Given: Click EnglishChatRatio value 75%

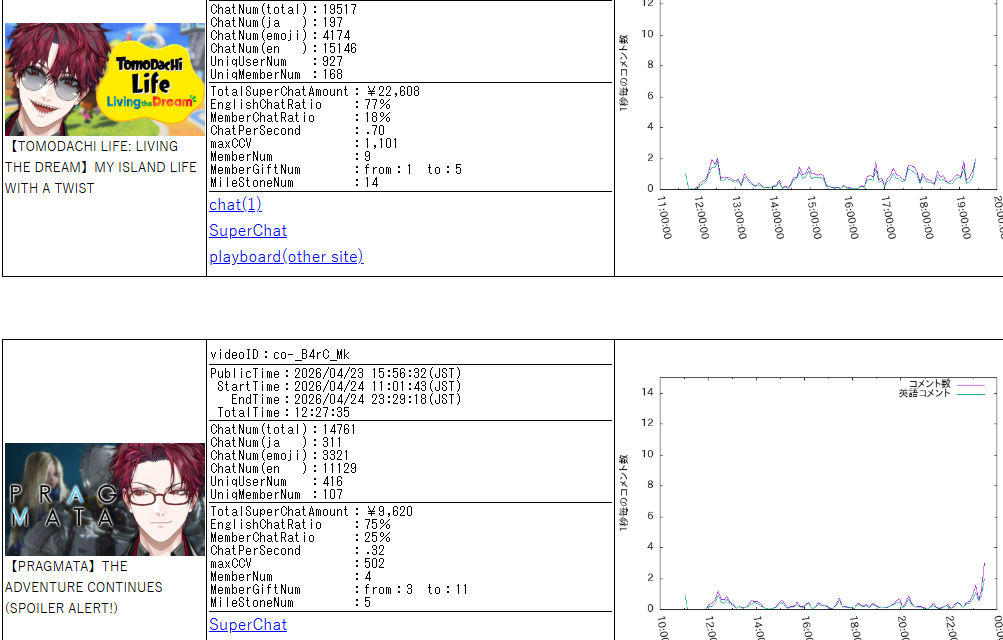Looking at the screenshot, I should [377, 525].
